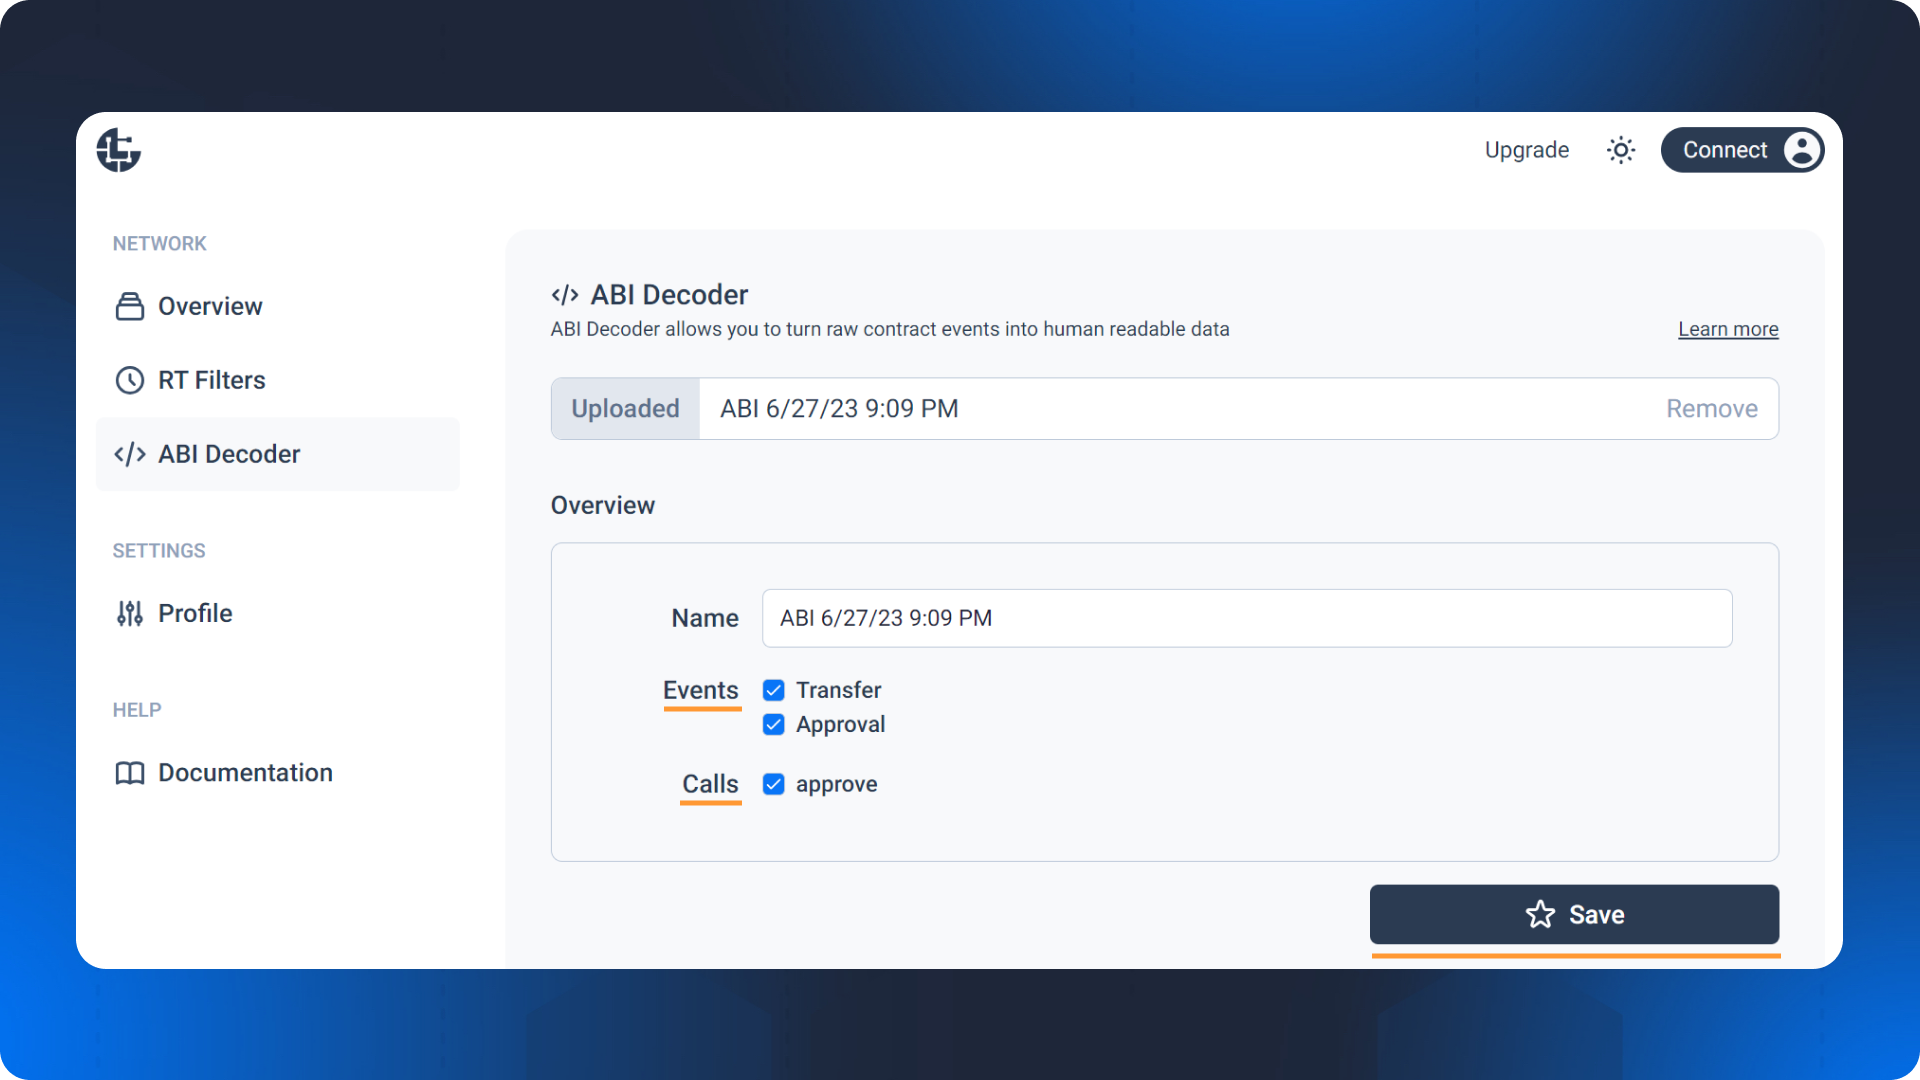Click the RT Filters clock icon
Viewport: 1920px width, 1080px height.
(x=130, y=380)
